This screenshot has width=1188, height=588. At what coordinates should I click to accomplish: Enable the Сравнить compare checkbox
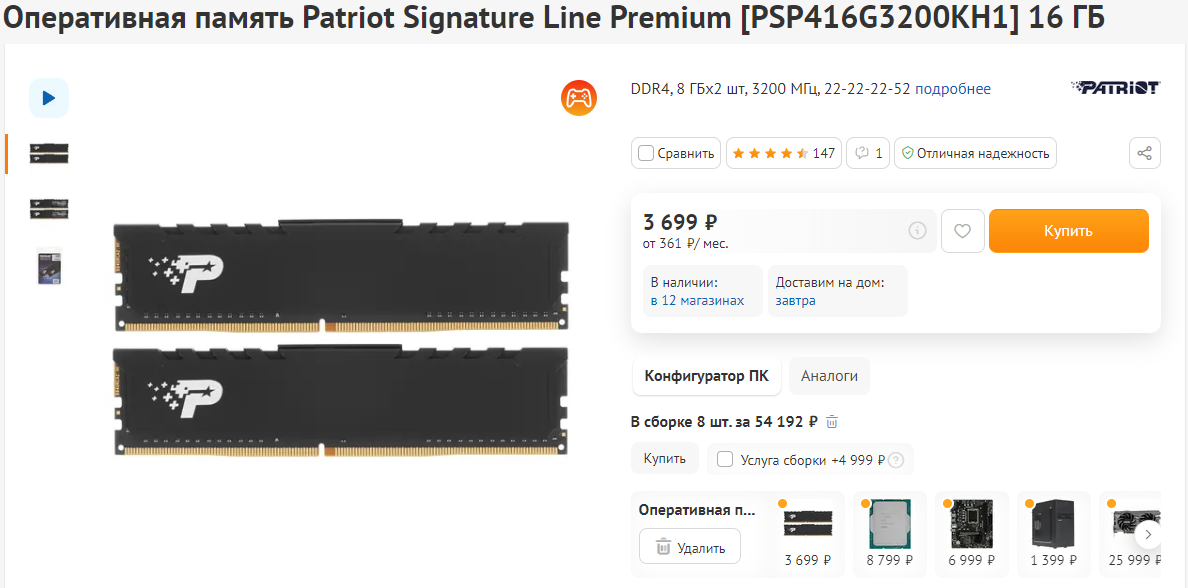coord(646,153)
